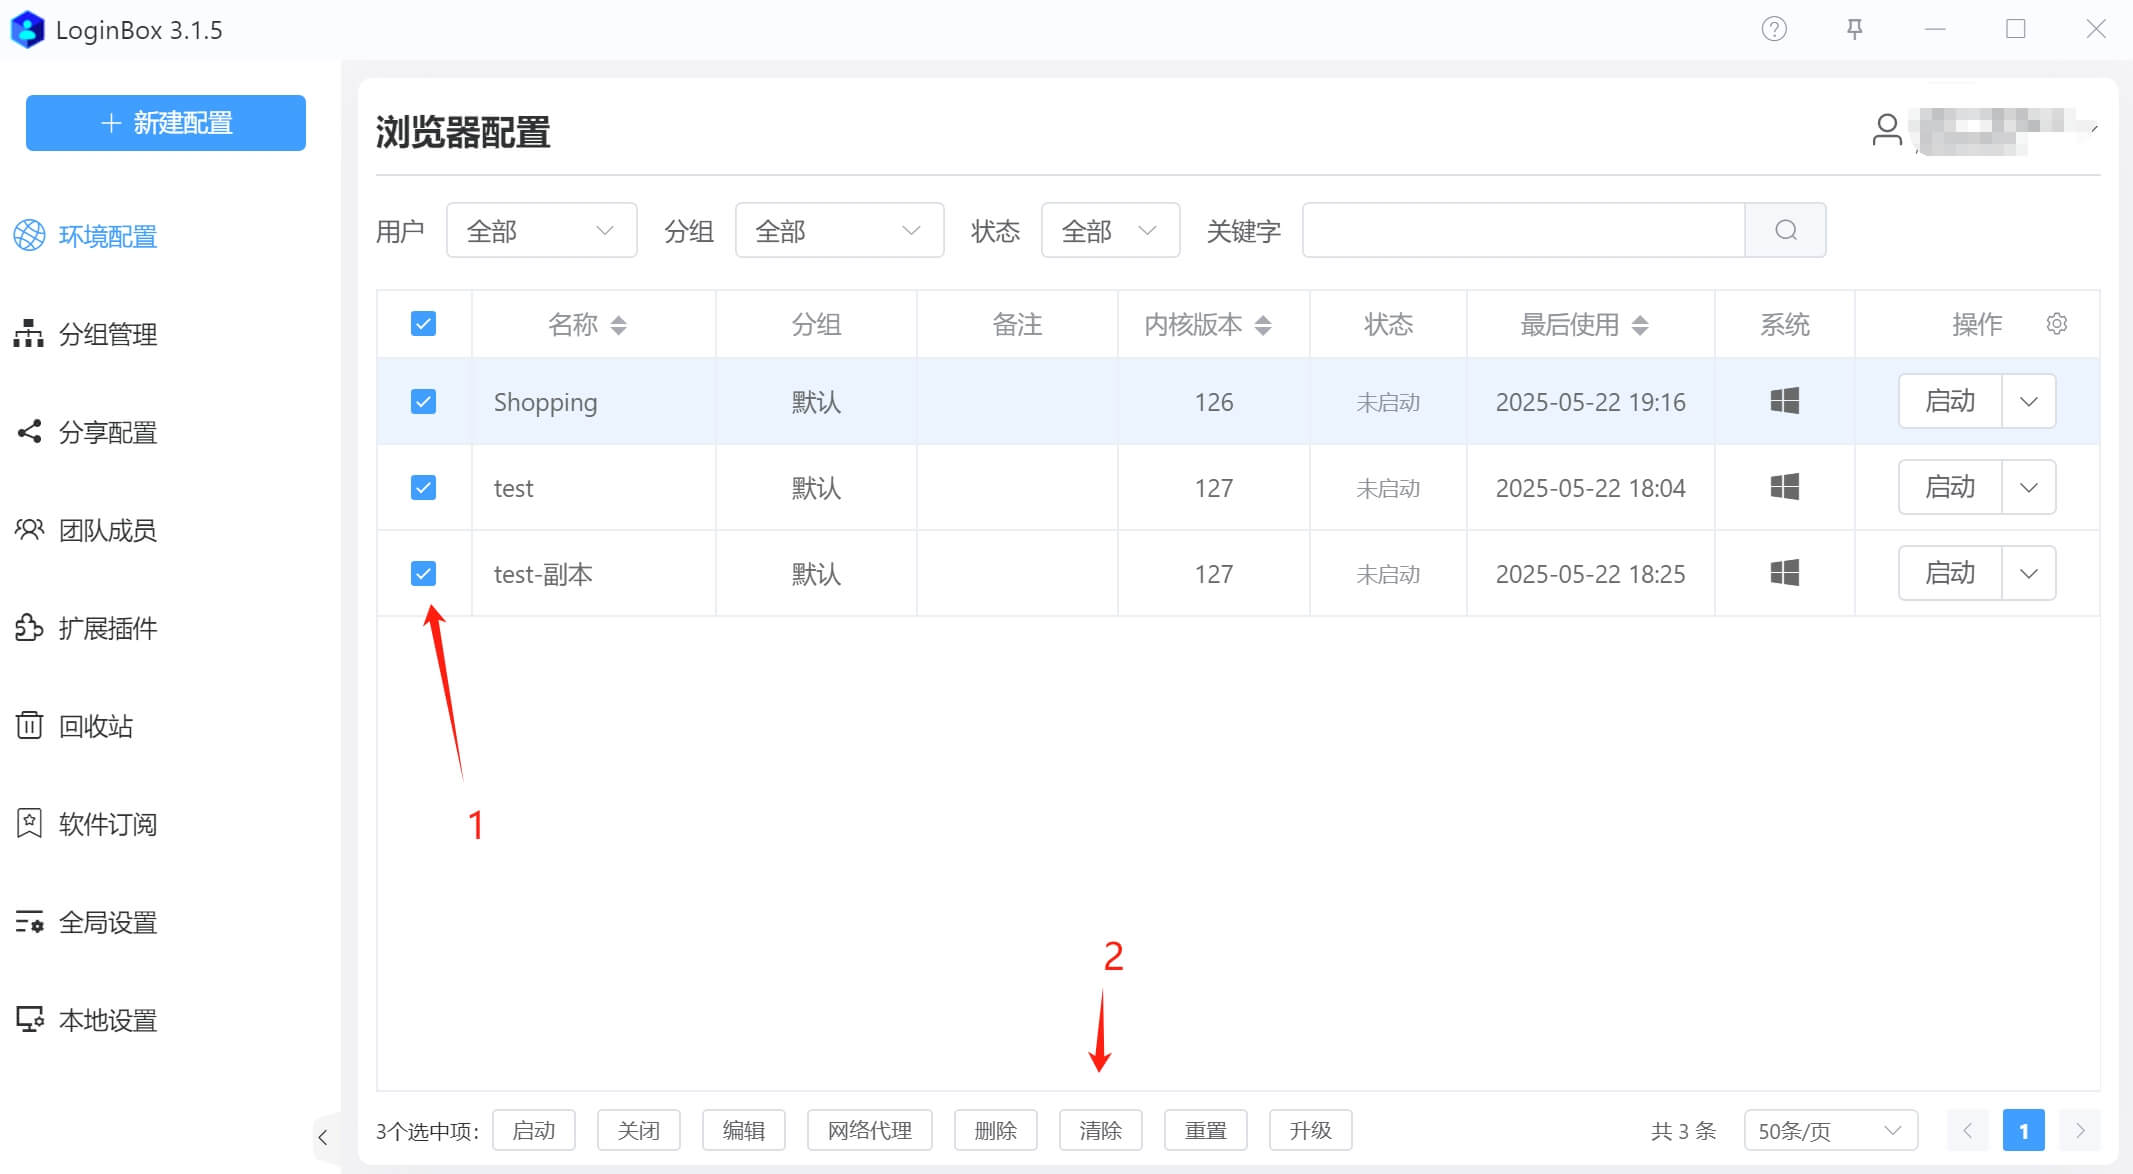Click the user account avatar icon
Viewport: 2133px width, 1174px height.
1886,130
